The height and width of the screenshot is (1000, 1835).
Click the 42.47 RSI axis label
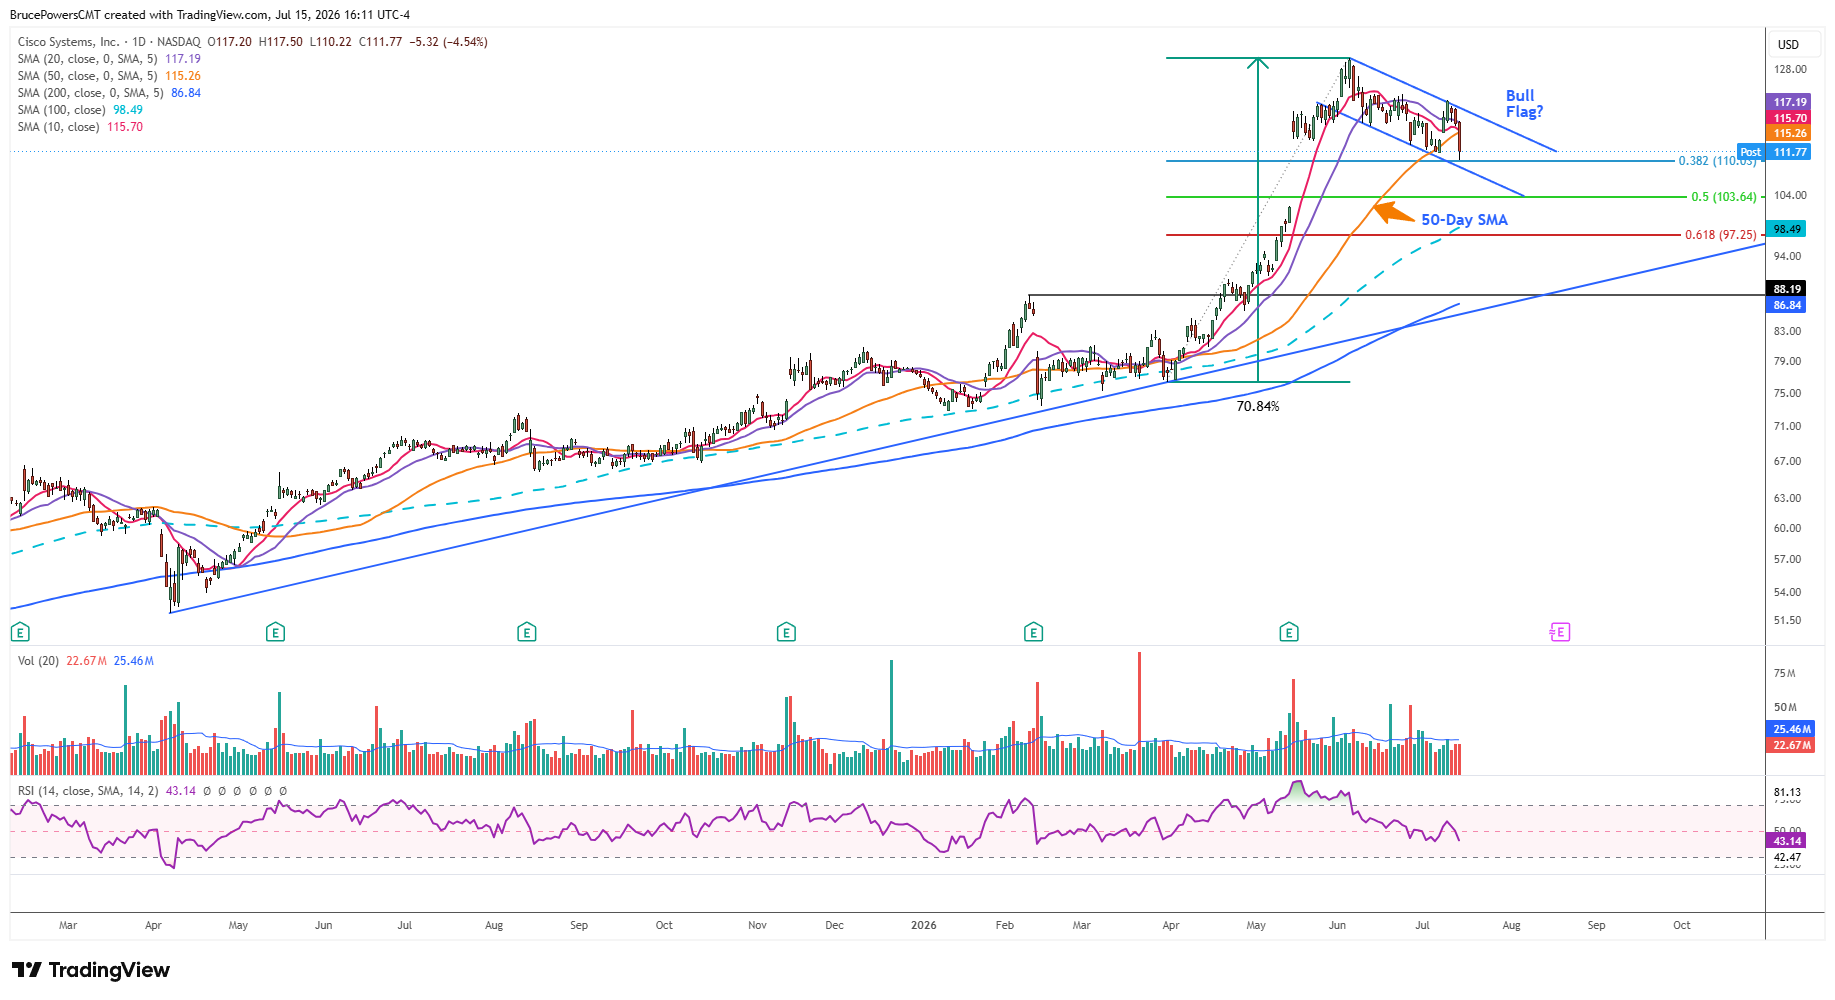(x=1788, y=857)
